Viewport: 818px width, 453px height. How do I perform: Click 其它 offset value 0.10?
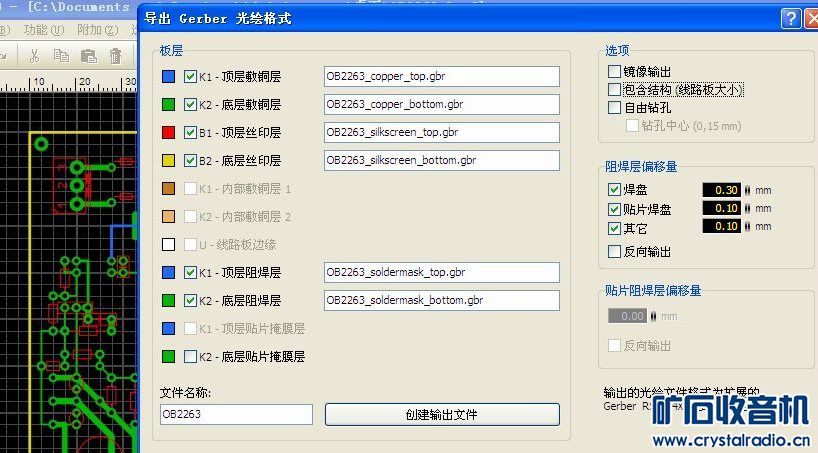pos(721,226)
